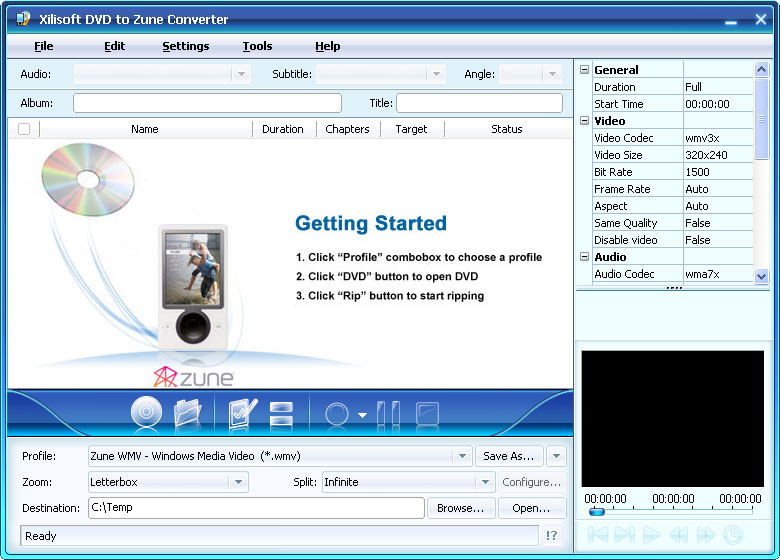780x560 pixels.
Task: Click the Bit Rate value 1500
Action: 718,172
